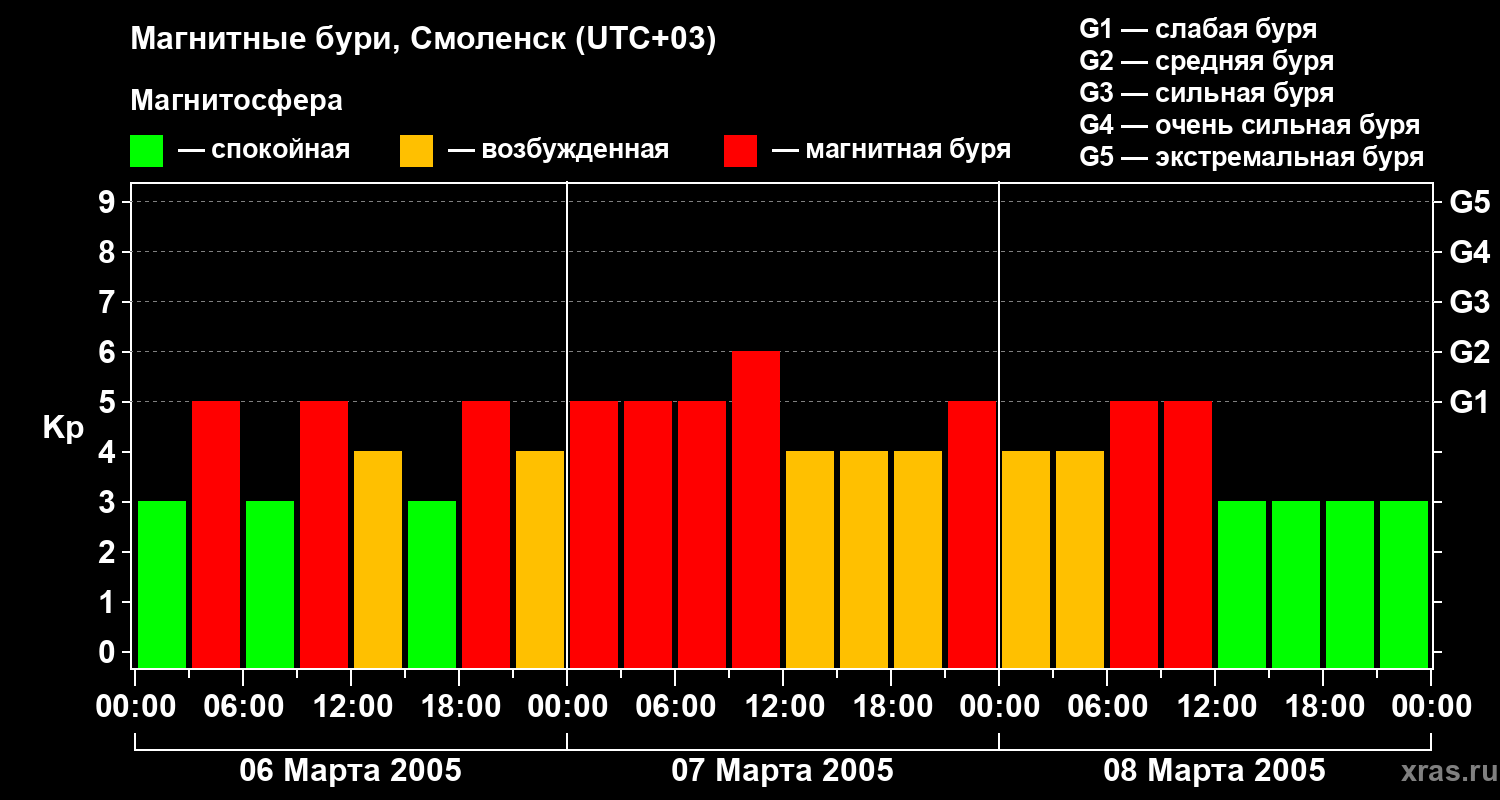Click the green 'спокойная' legend swatch
Viewport: 1500px width, 800px height.
coord(146,151)
